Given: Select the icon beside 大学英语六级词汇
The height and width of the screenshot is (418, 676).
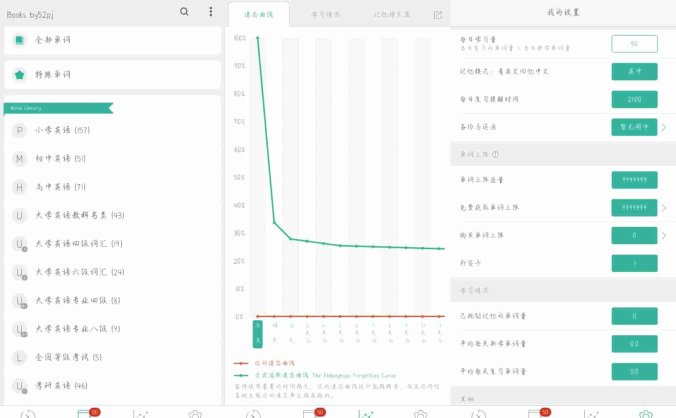Looking at the screenshot, I should 20,272.
